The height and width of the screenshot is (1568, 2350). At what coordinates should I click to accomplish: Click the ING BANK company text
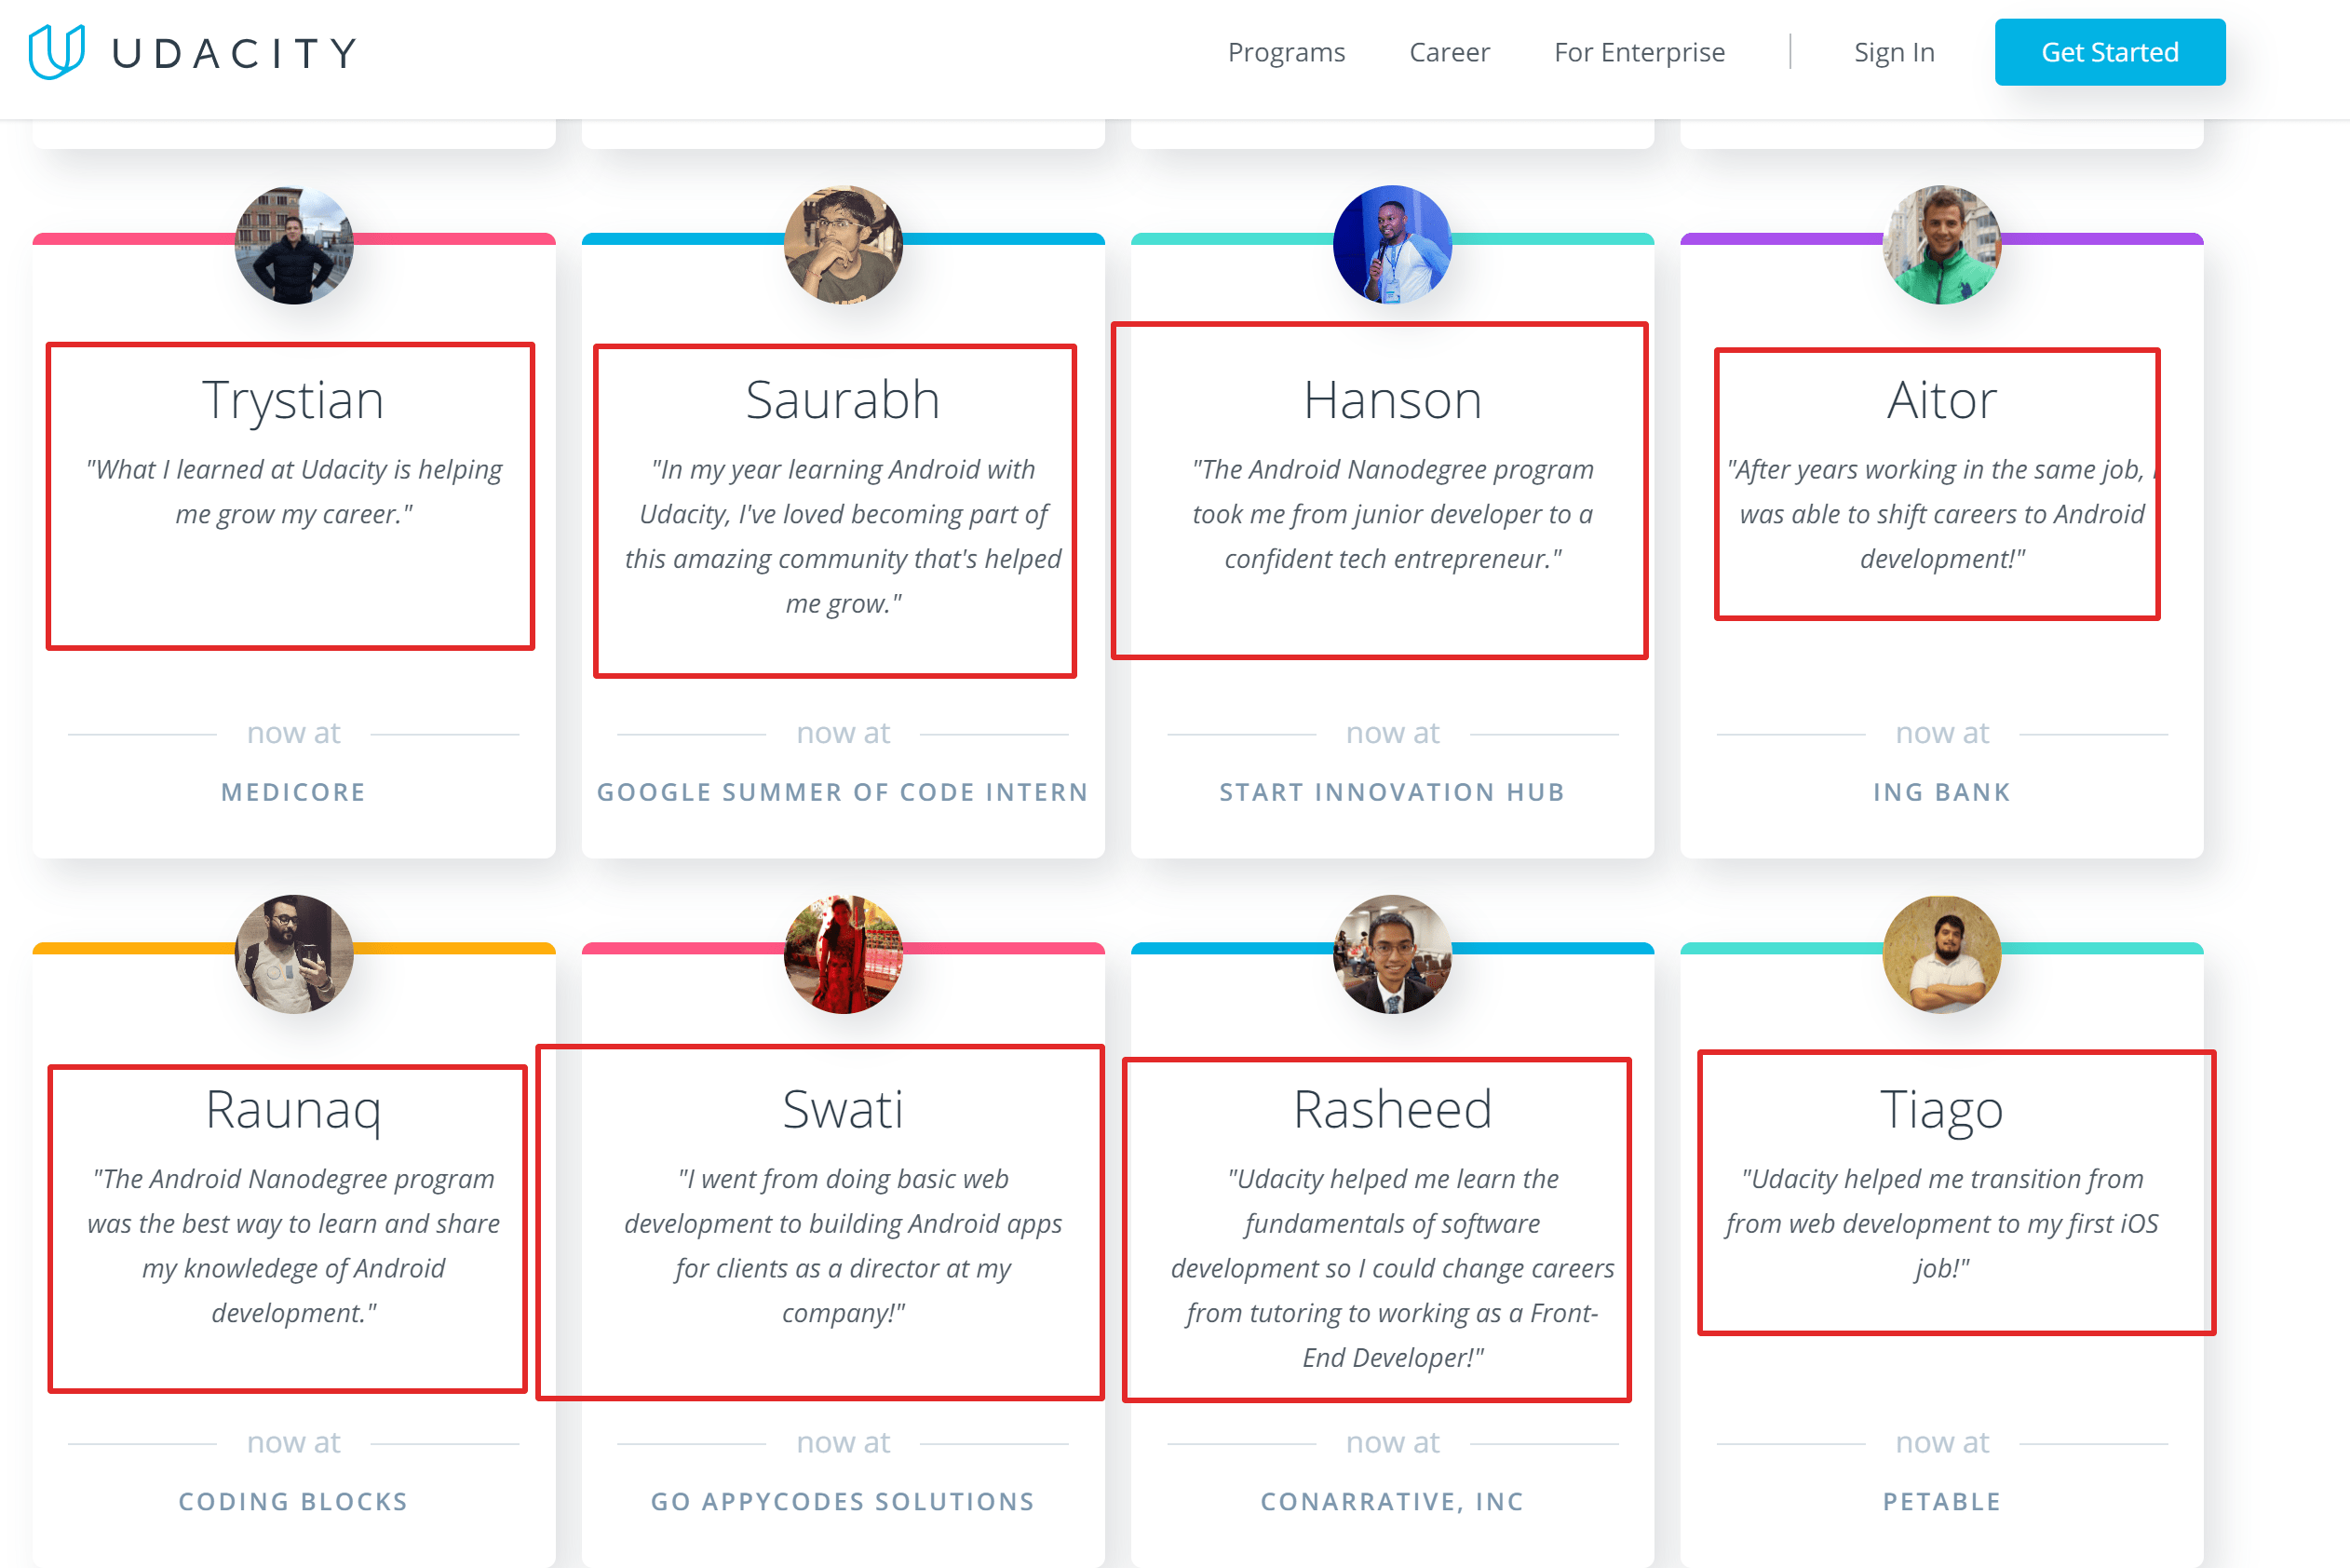coord(1941,792)
